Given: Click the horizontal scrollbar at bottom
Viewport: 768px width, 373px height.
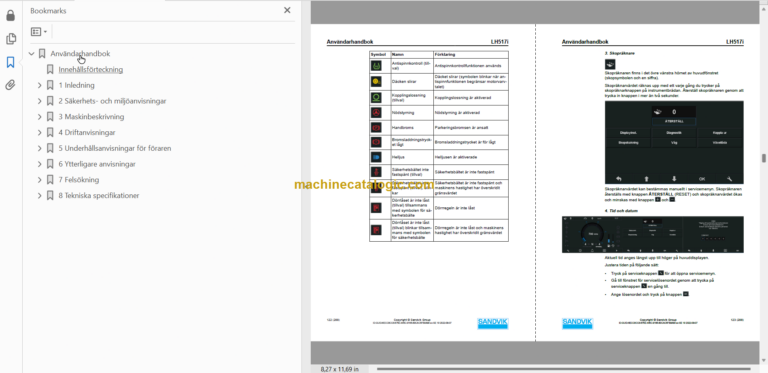Looking at the screenshot, I should point(563,369).
